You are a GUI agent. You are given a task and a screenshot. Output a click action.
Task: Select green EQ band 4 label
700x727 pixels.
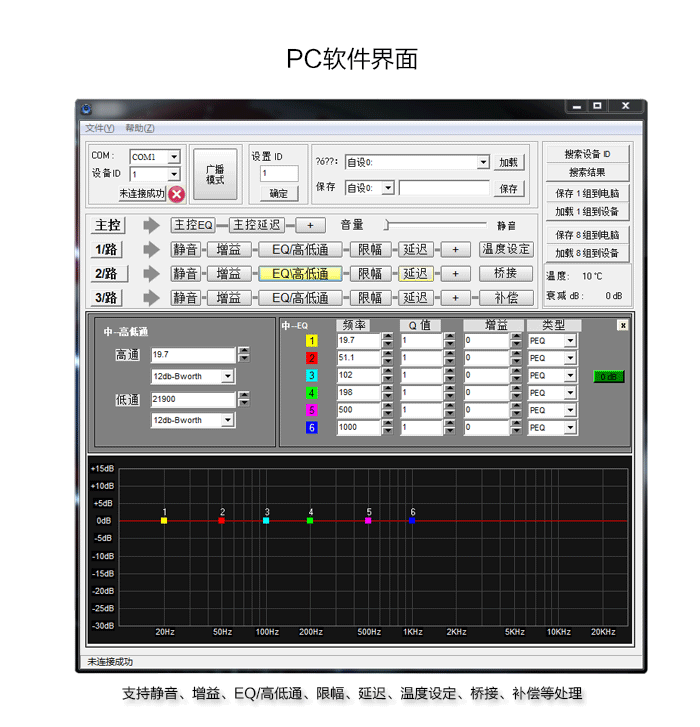click(312, 393)
